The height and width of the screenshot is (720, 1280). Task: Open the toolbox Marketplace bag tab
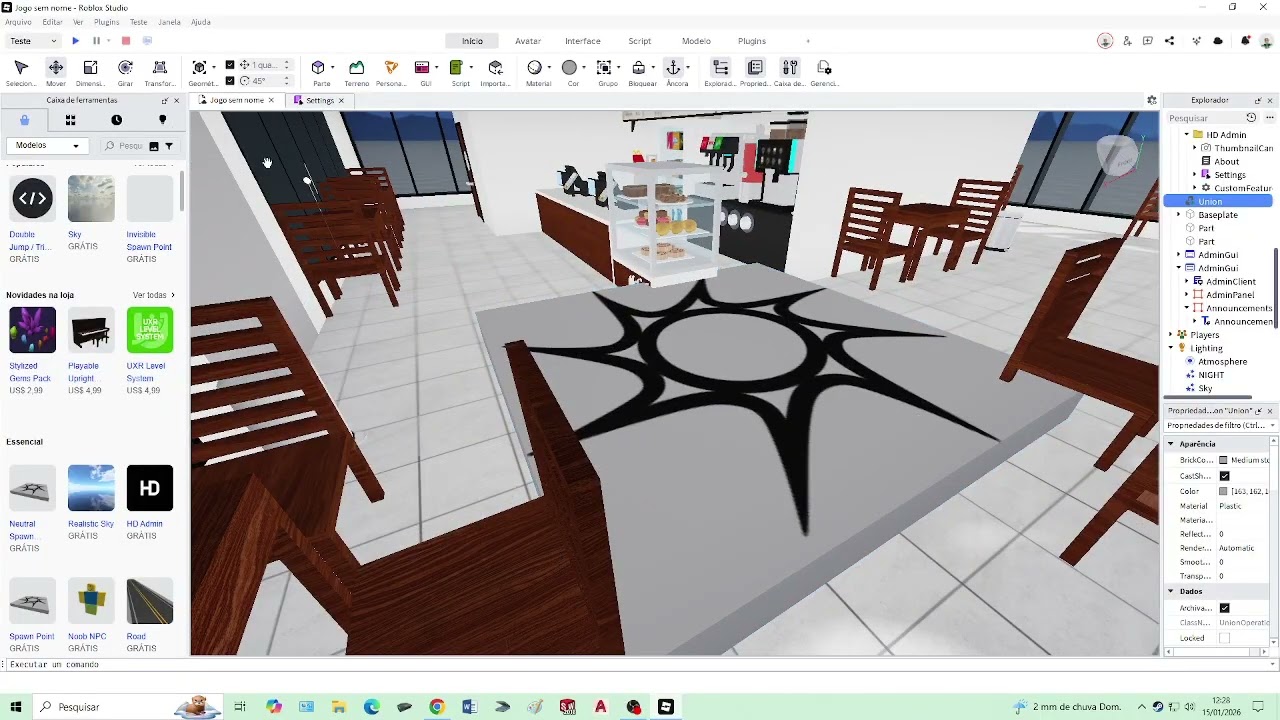pyautogui.click(x=24, y=120)
